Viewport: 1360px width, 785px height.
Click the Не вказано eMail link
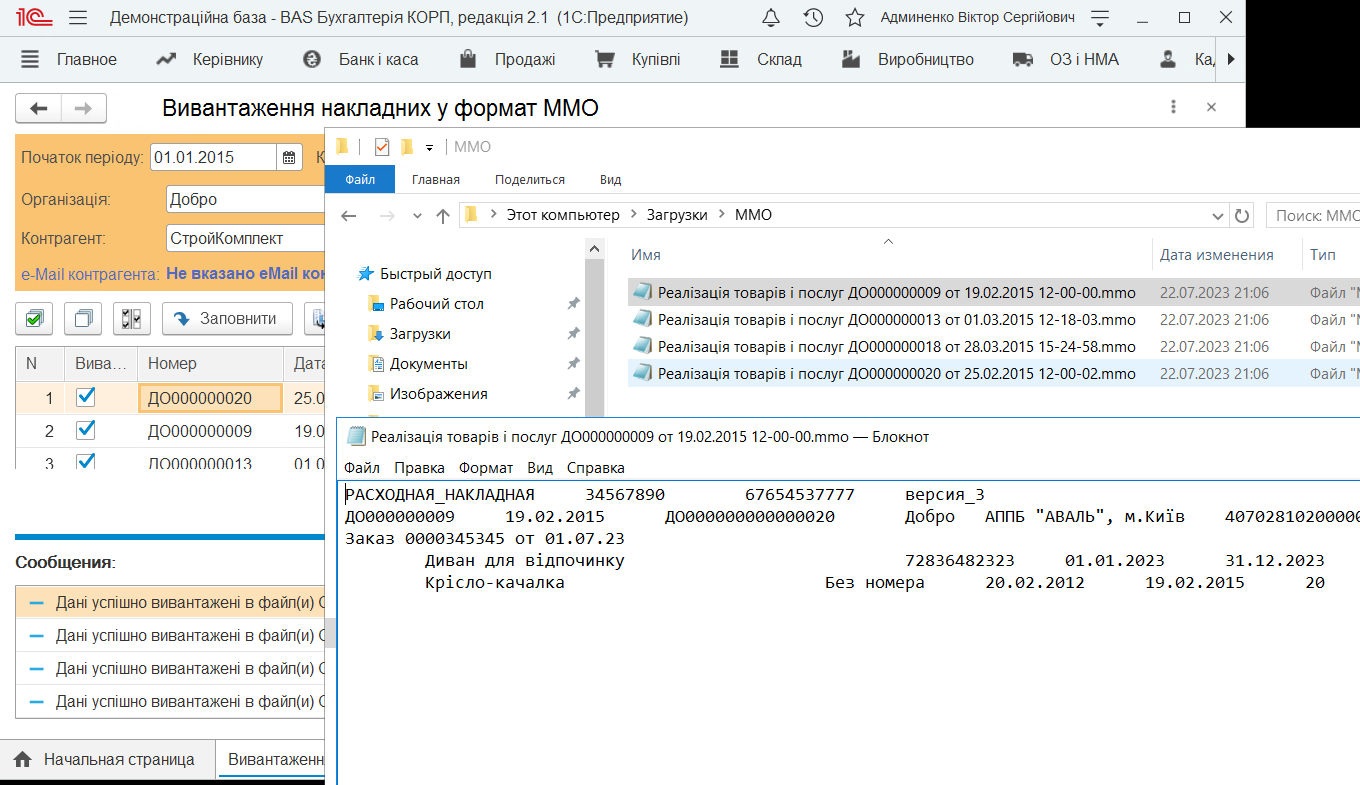click(x=246, y=273)
